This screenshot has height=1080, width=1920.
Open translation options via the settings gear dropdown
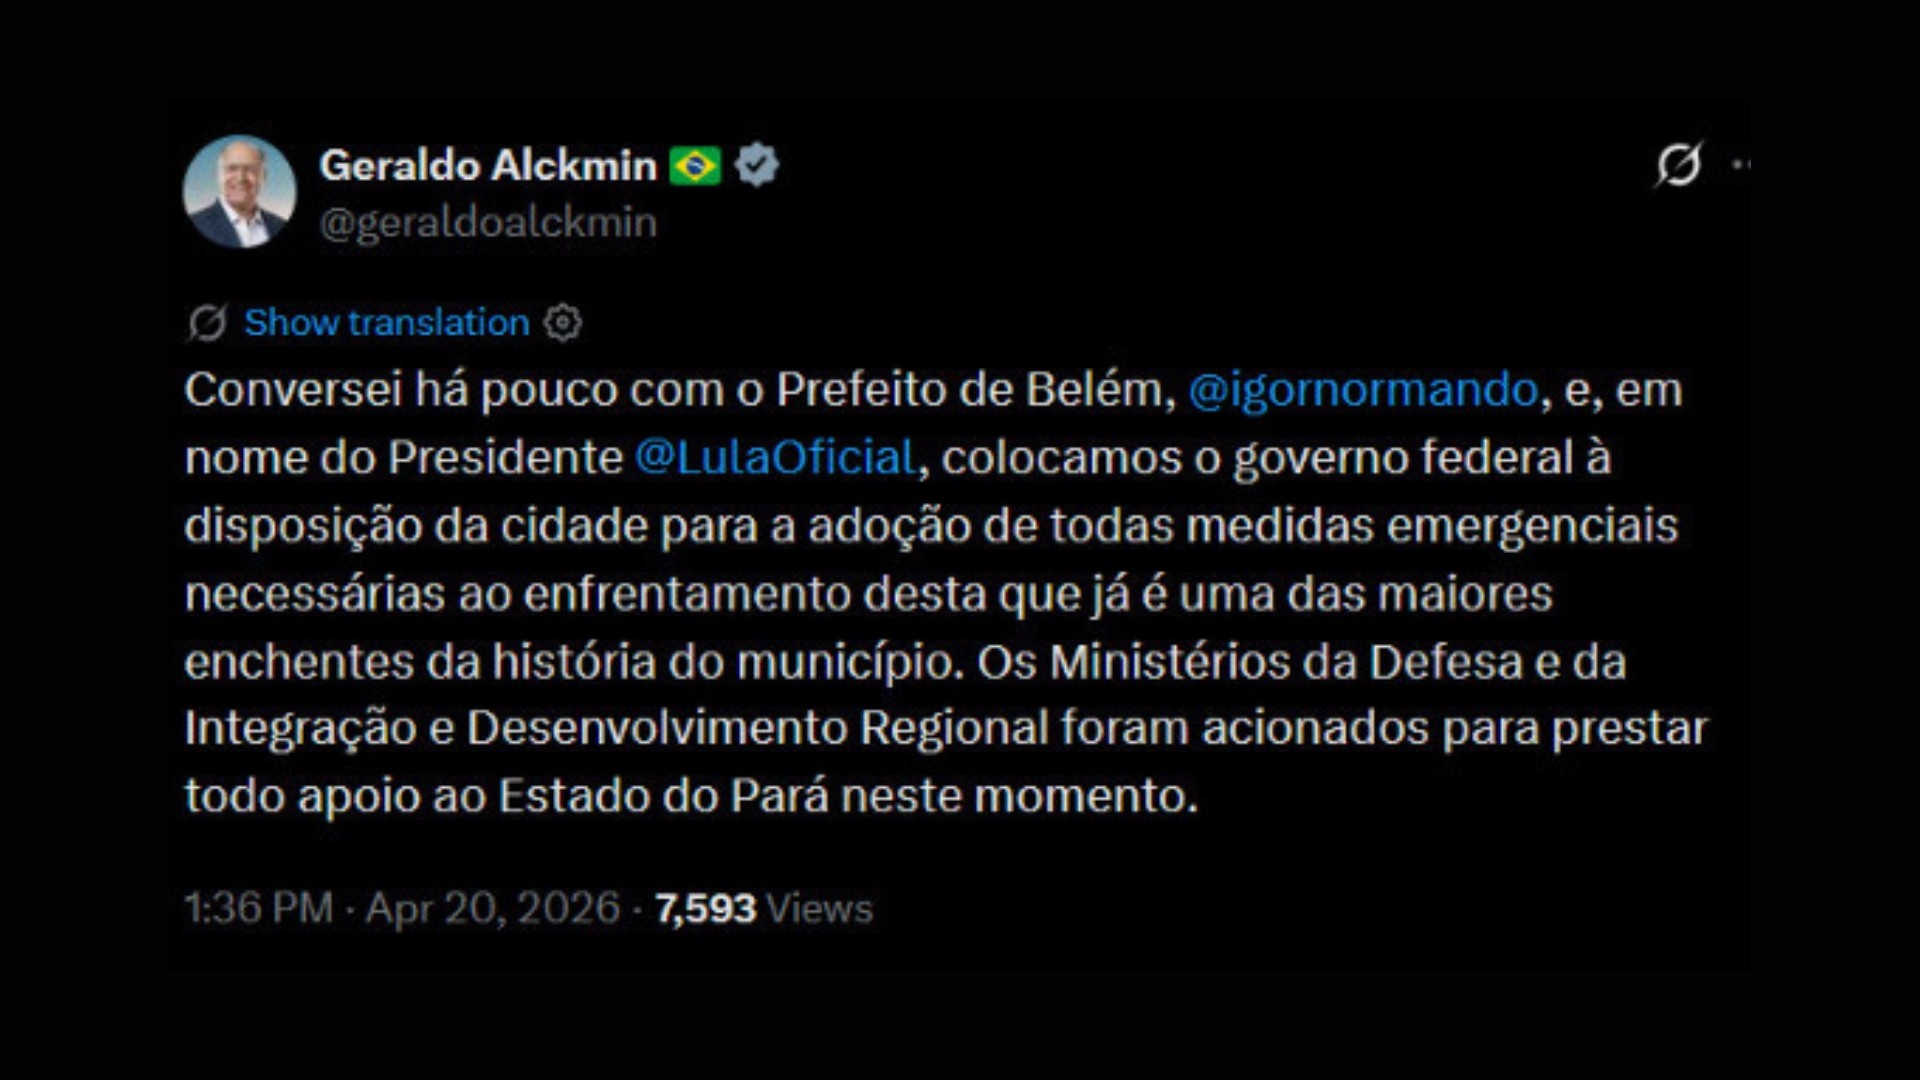click(x=564, y=322)
